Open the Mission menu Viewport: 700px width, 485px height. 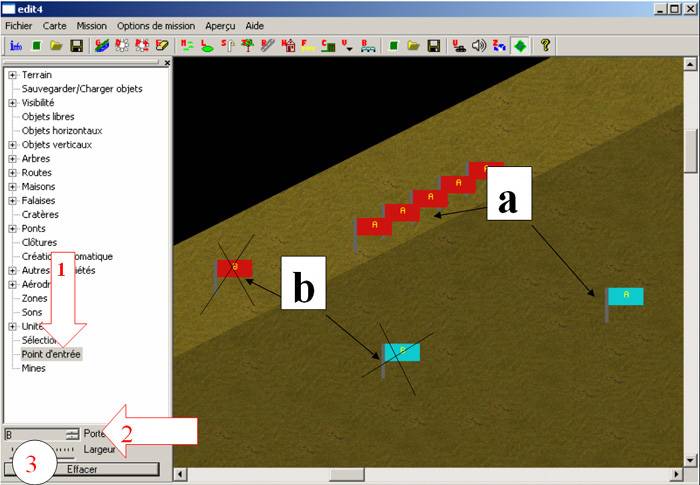click(91, 24)
